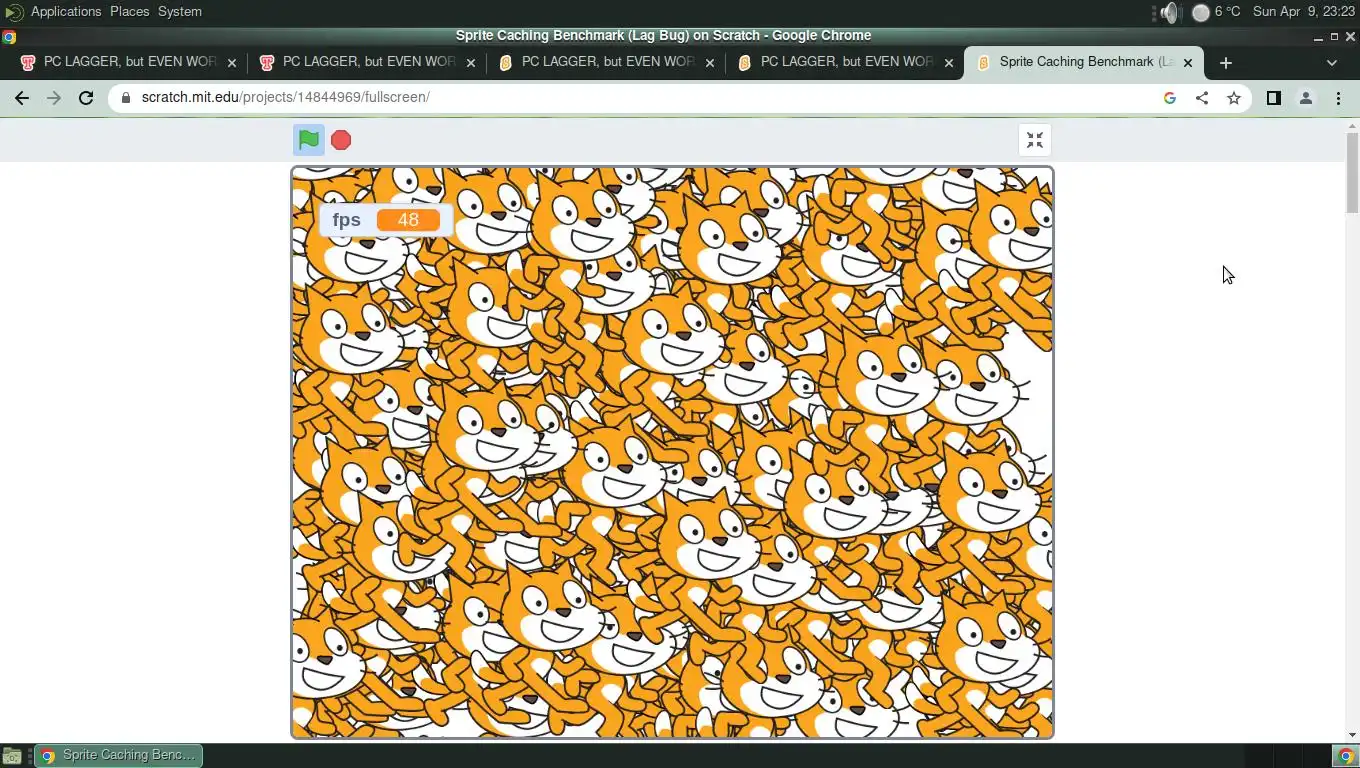The image size is (1360, 768).
Task: Share this page using the share icon
Action: point(1202,98)
